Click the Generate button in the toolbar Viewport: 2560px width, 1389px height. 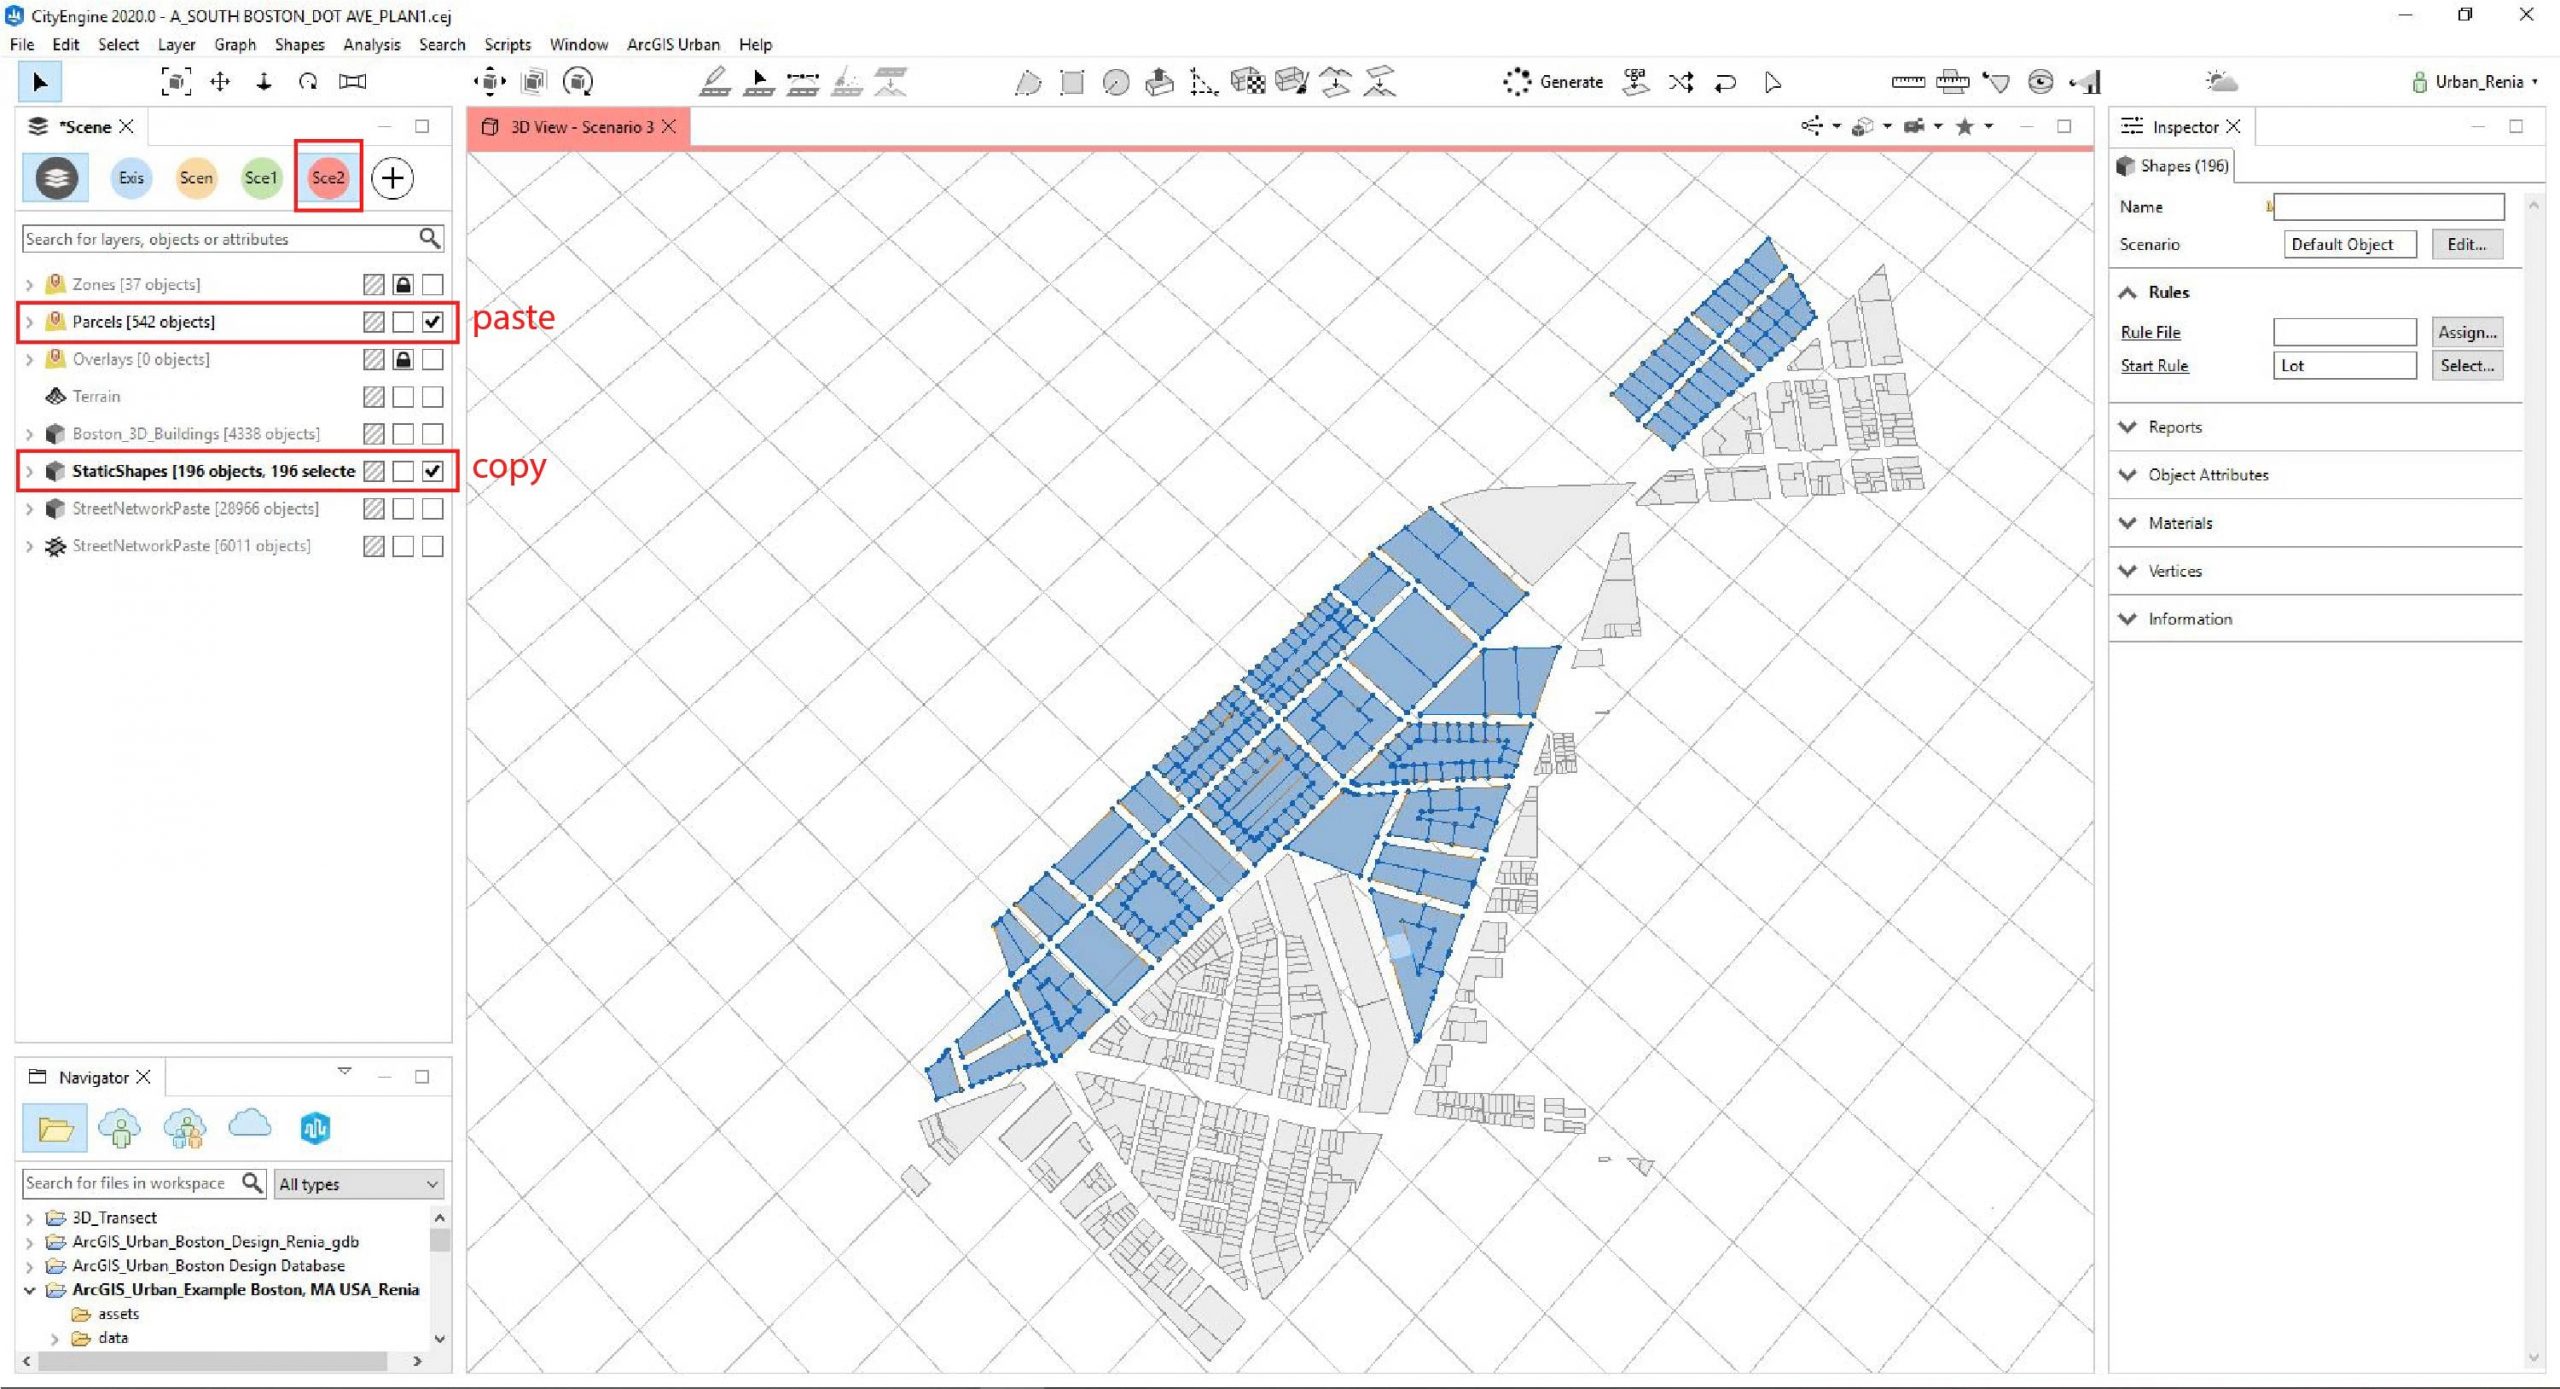click(1568, 82)
